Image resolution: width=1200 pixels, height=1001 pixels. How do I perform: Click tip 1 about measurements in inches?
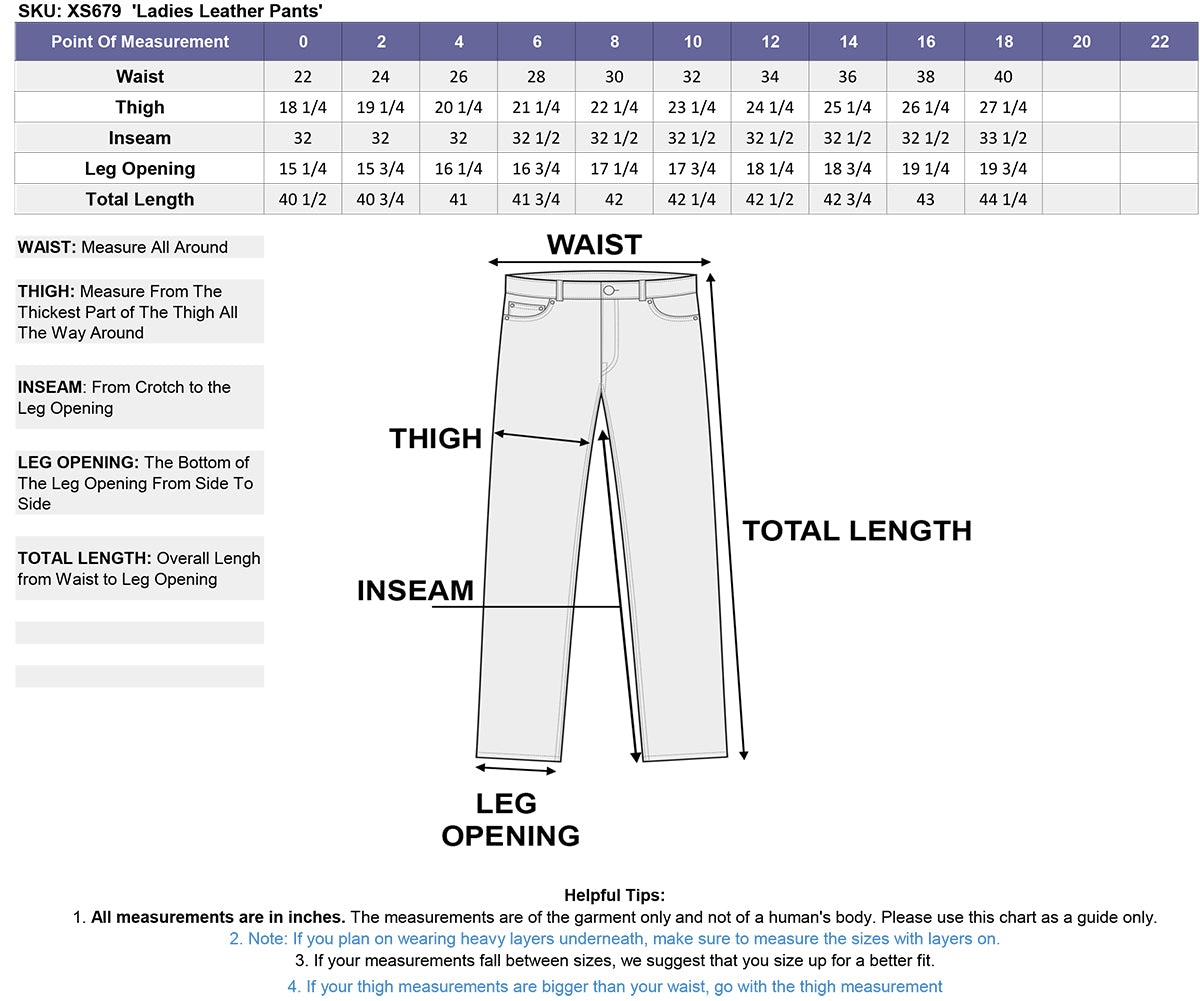tap(615, 917)
